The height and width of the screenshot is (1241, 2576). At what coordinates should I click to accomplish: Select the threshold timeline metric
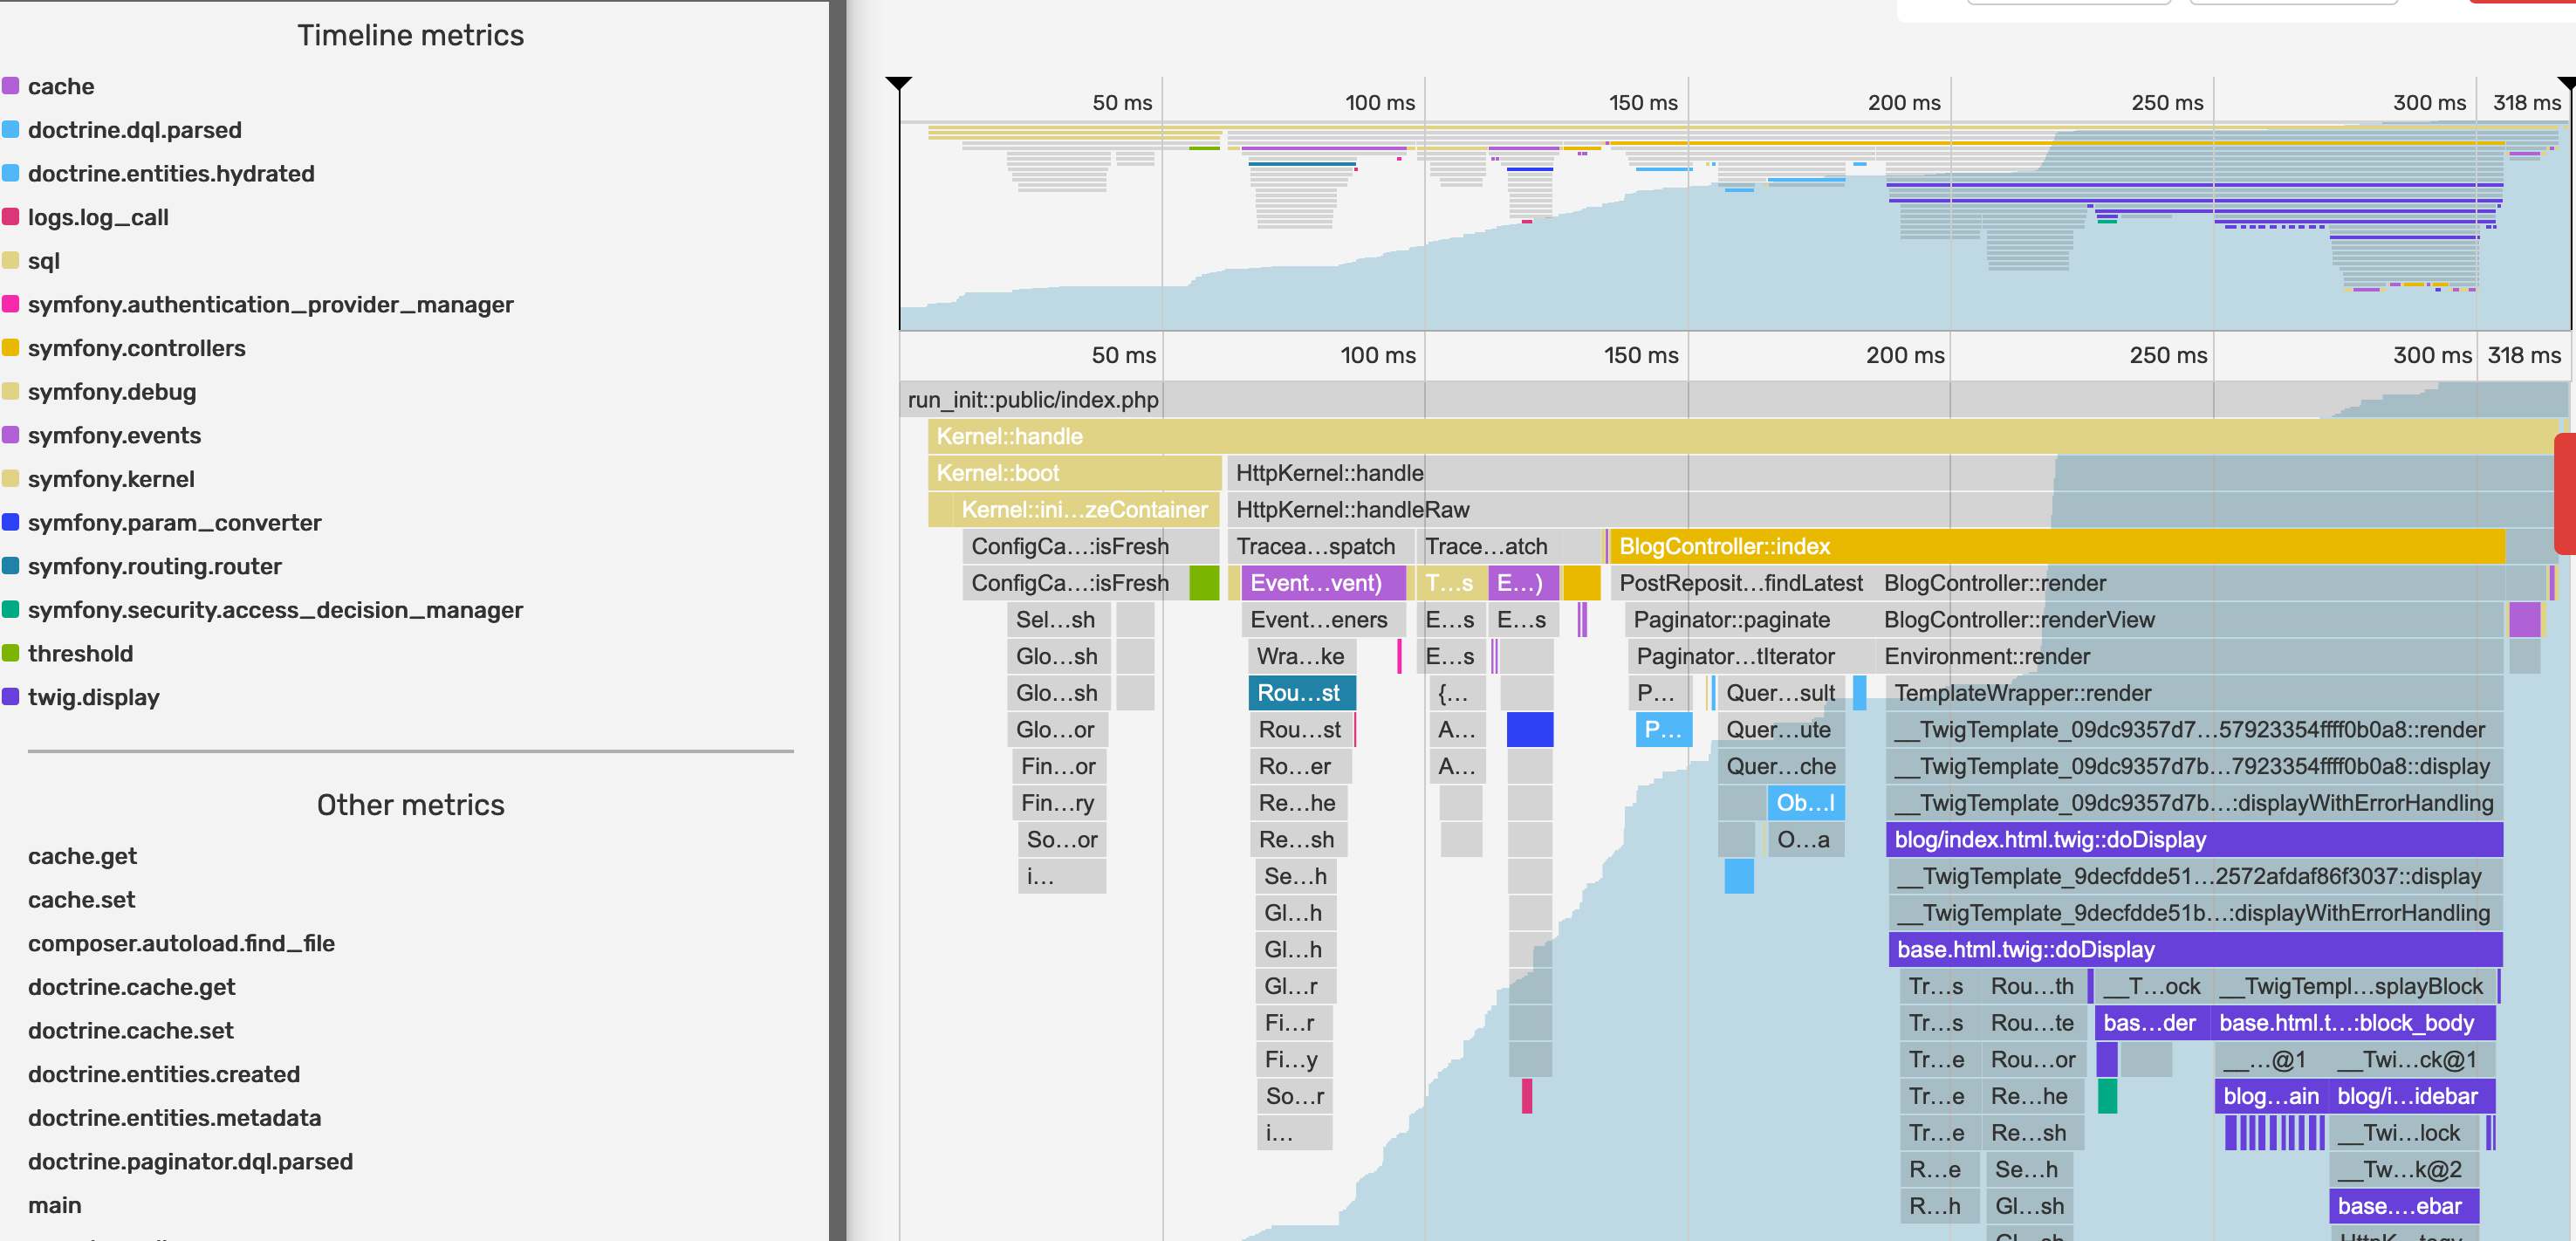click(x=80, y=654)
